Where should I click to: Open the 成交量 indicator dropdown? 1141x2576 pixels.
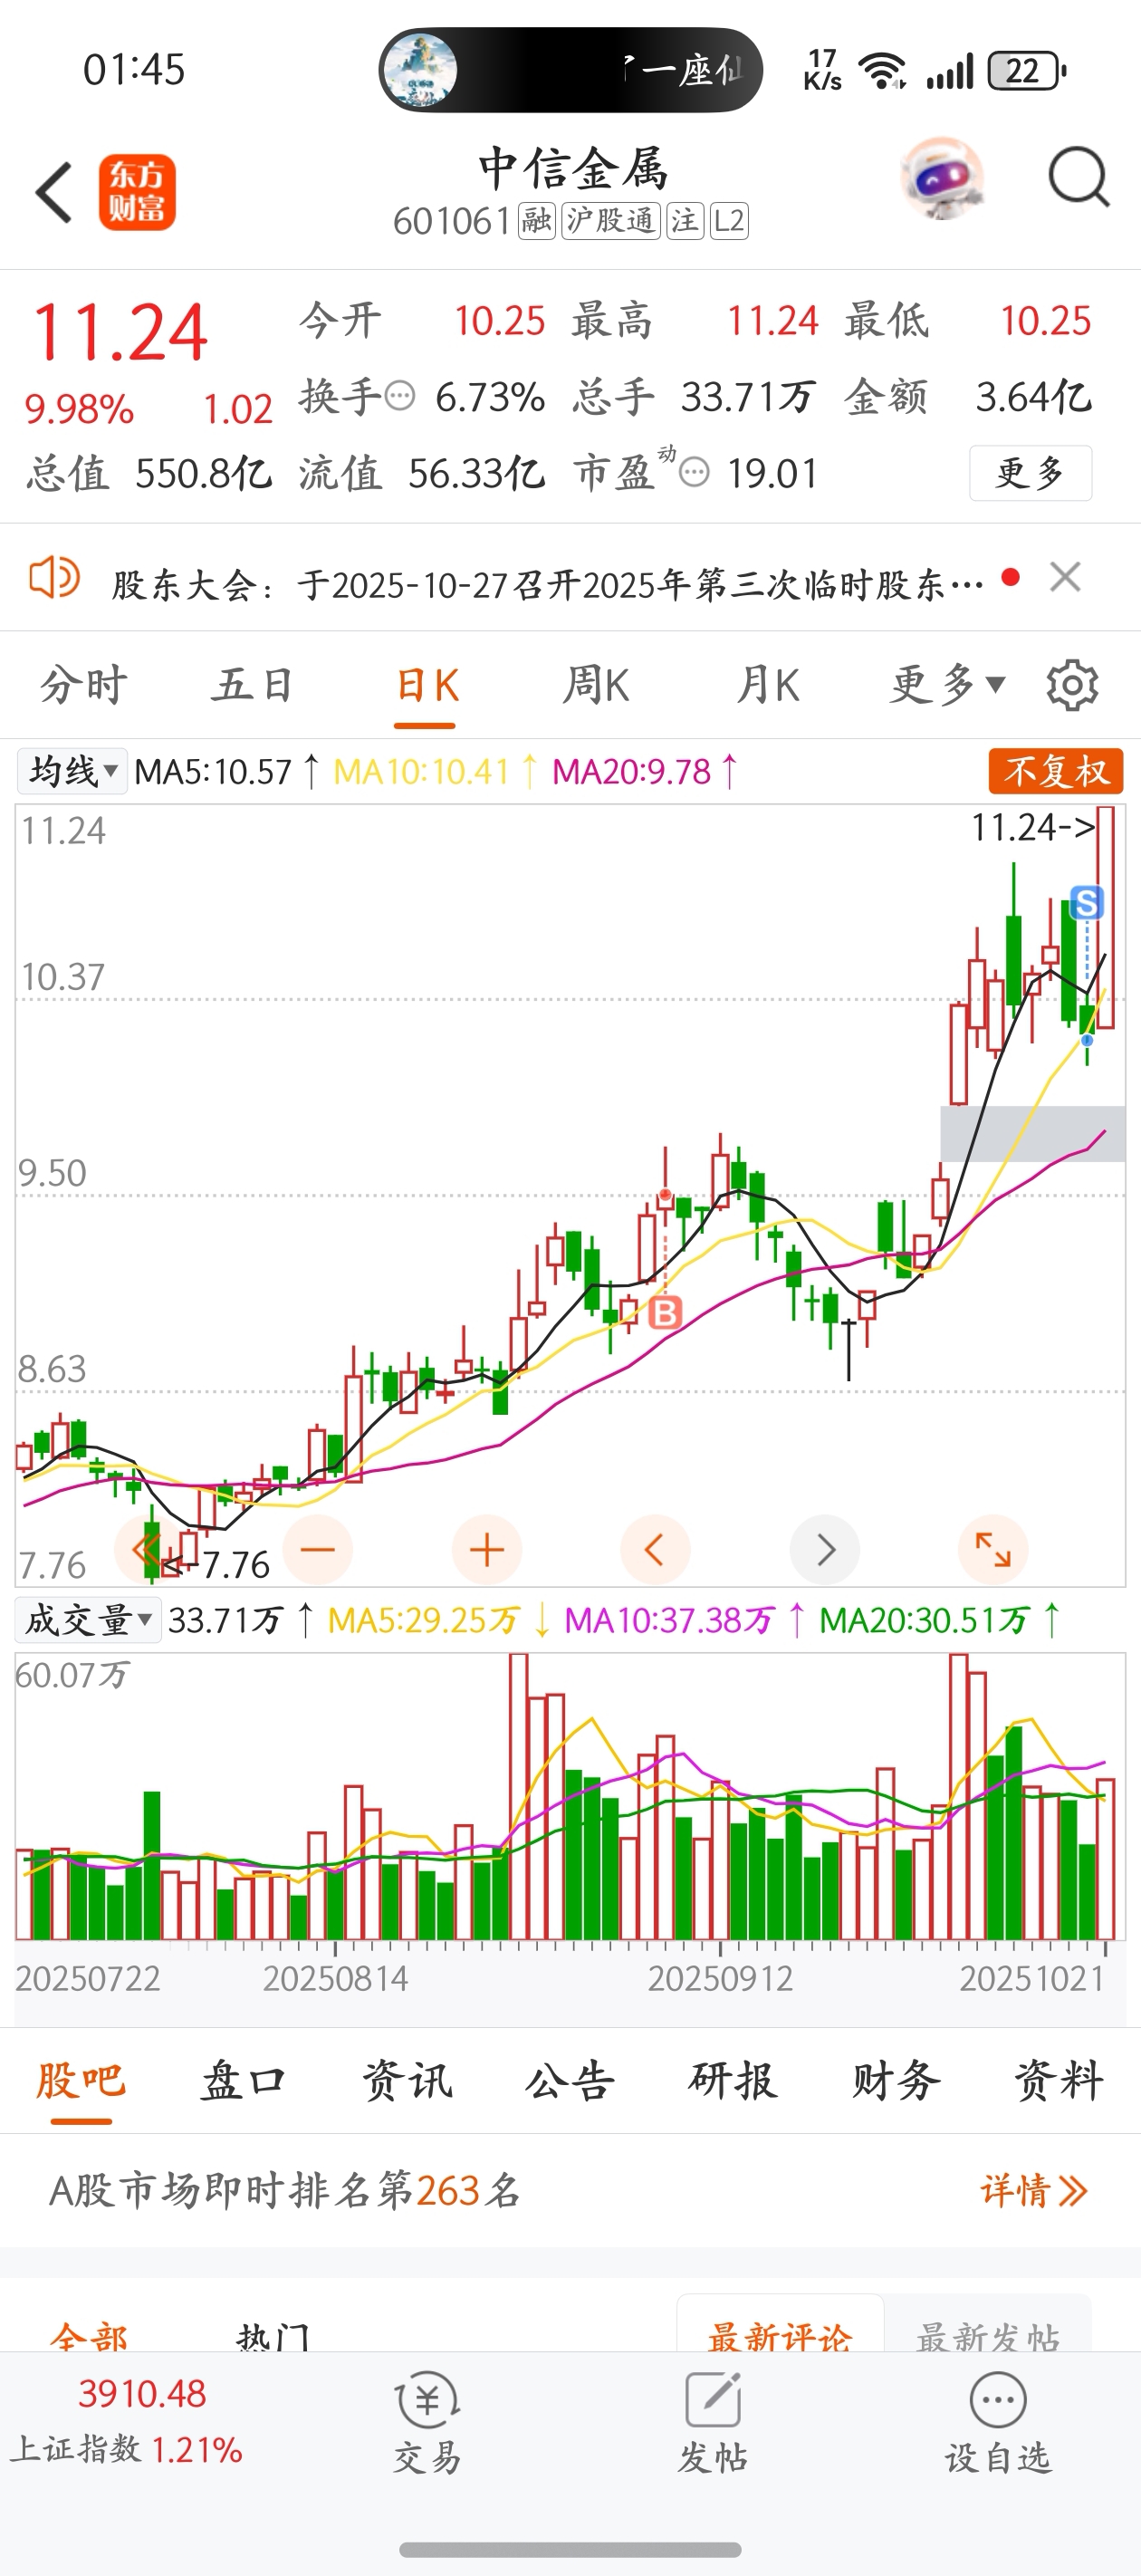pos(88,1620)
